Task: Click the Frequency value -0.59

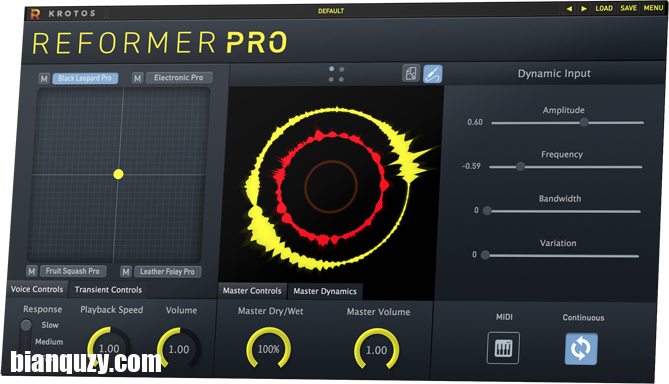Action: click(x=471, y=166)
